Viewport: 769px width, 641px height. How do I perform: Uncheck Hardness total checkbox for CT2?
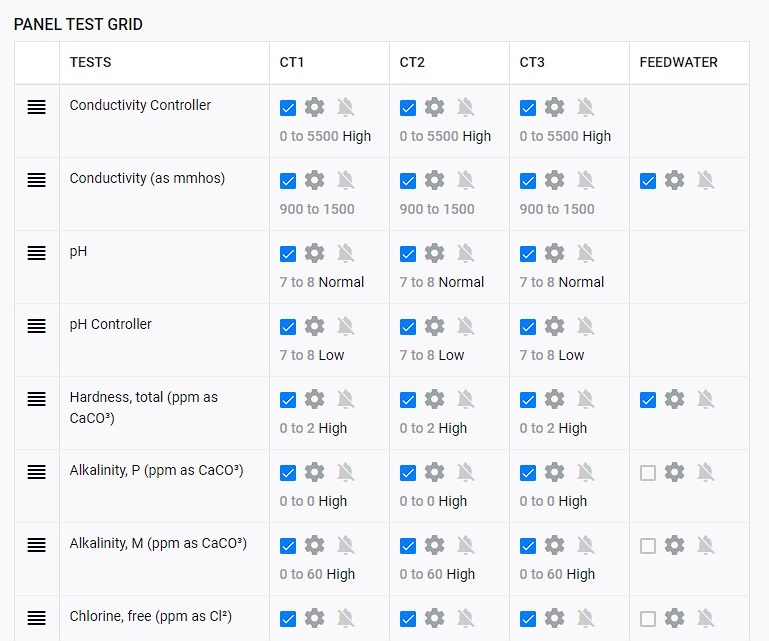click(x=408, y=400)
